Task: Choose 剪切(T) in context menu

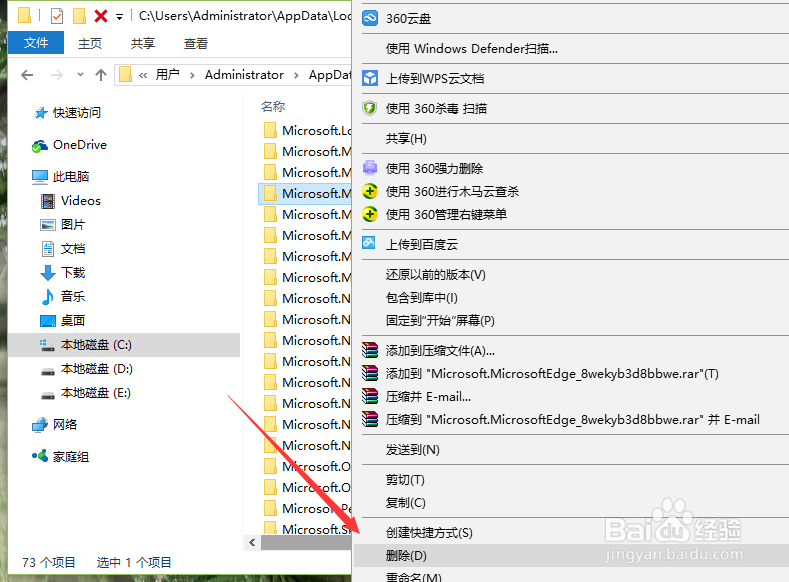Action: pos(571,479)
